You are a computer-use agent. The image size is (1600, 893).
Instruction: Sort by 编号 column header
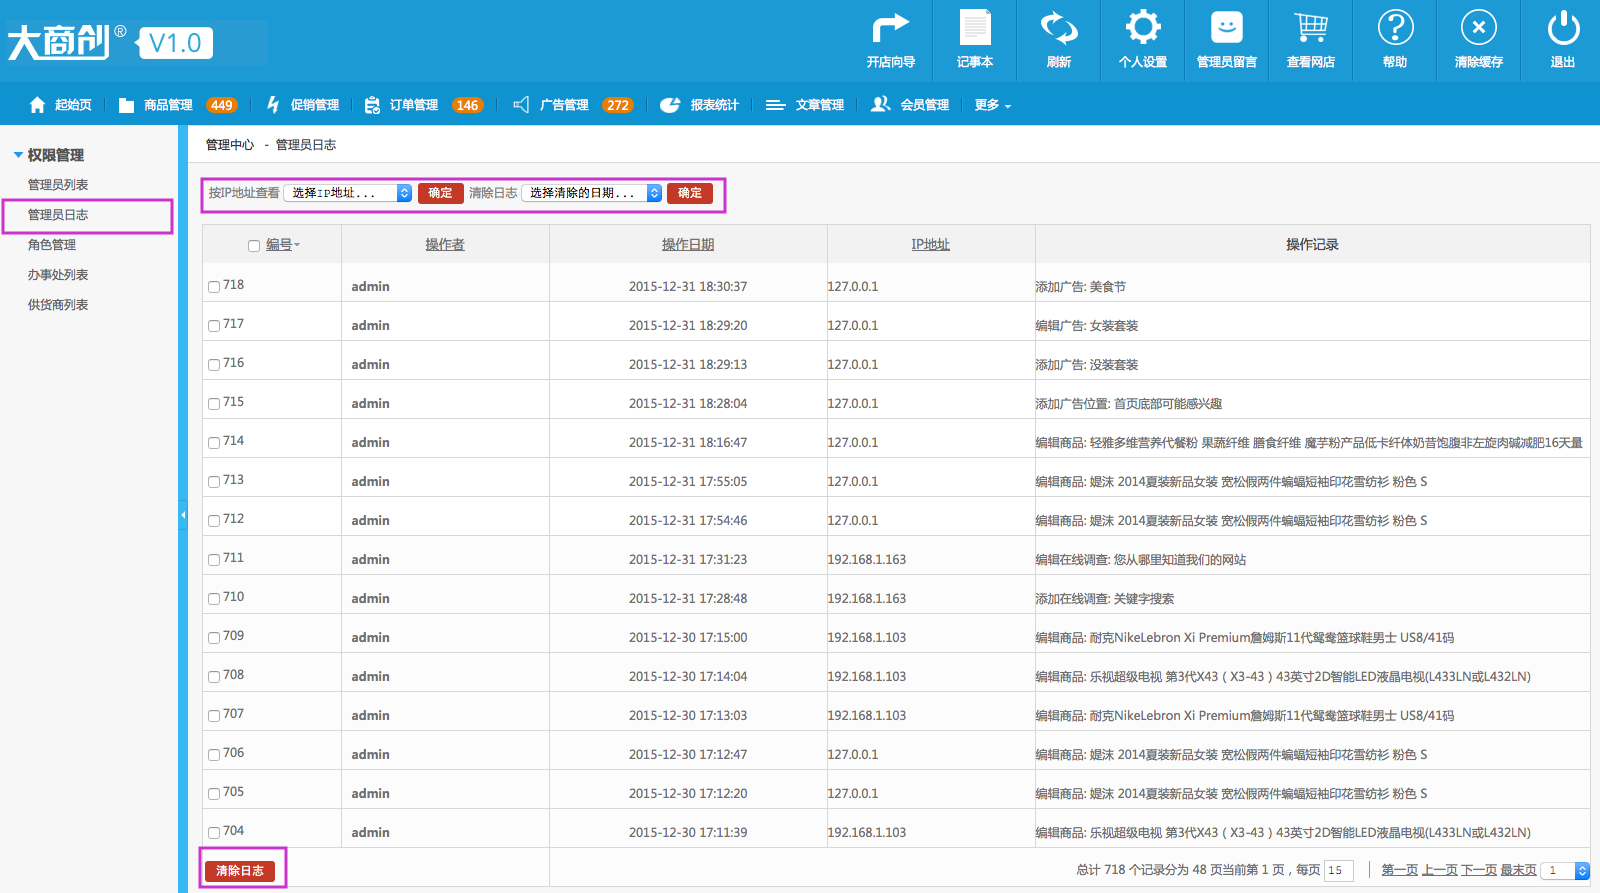point(279,245)
